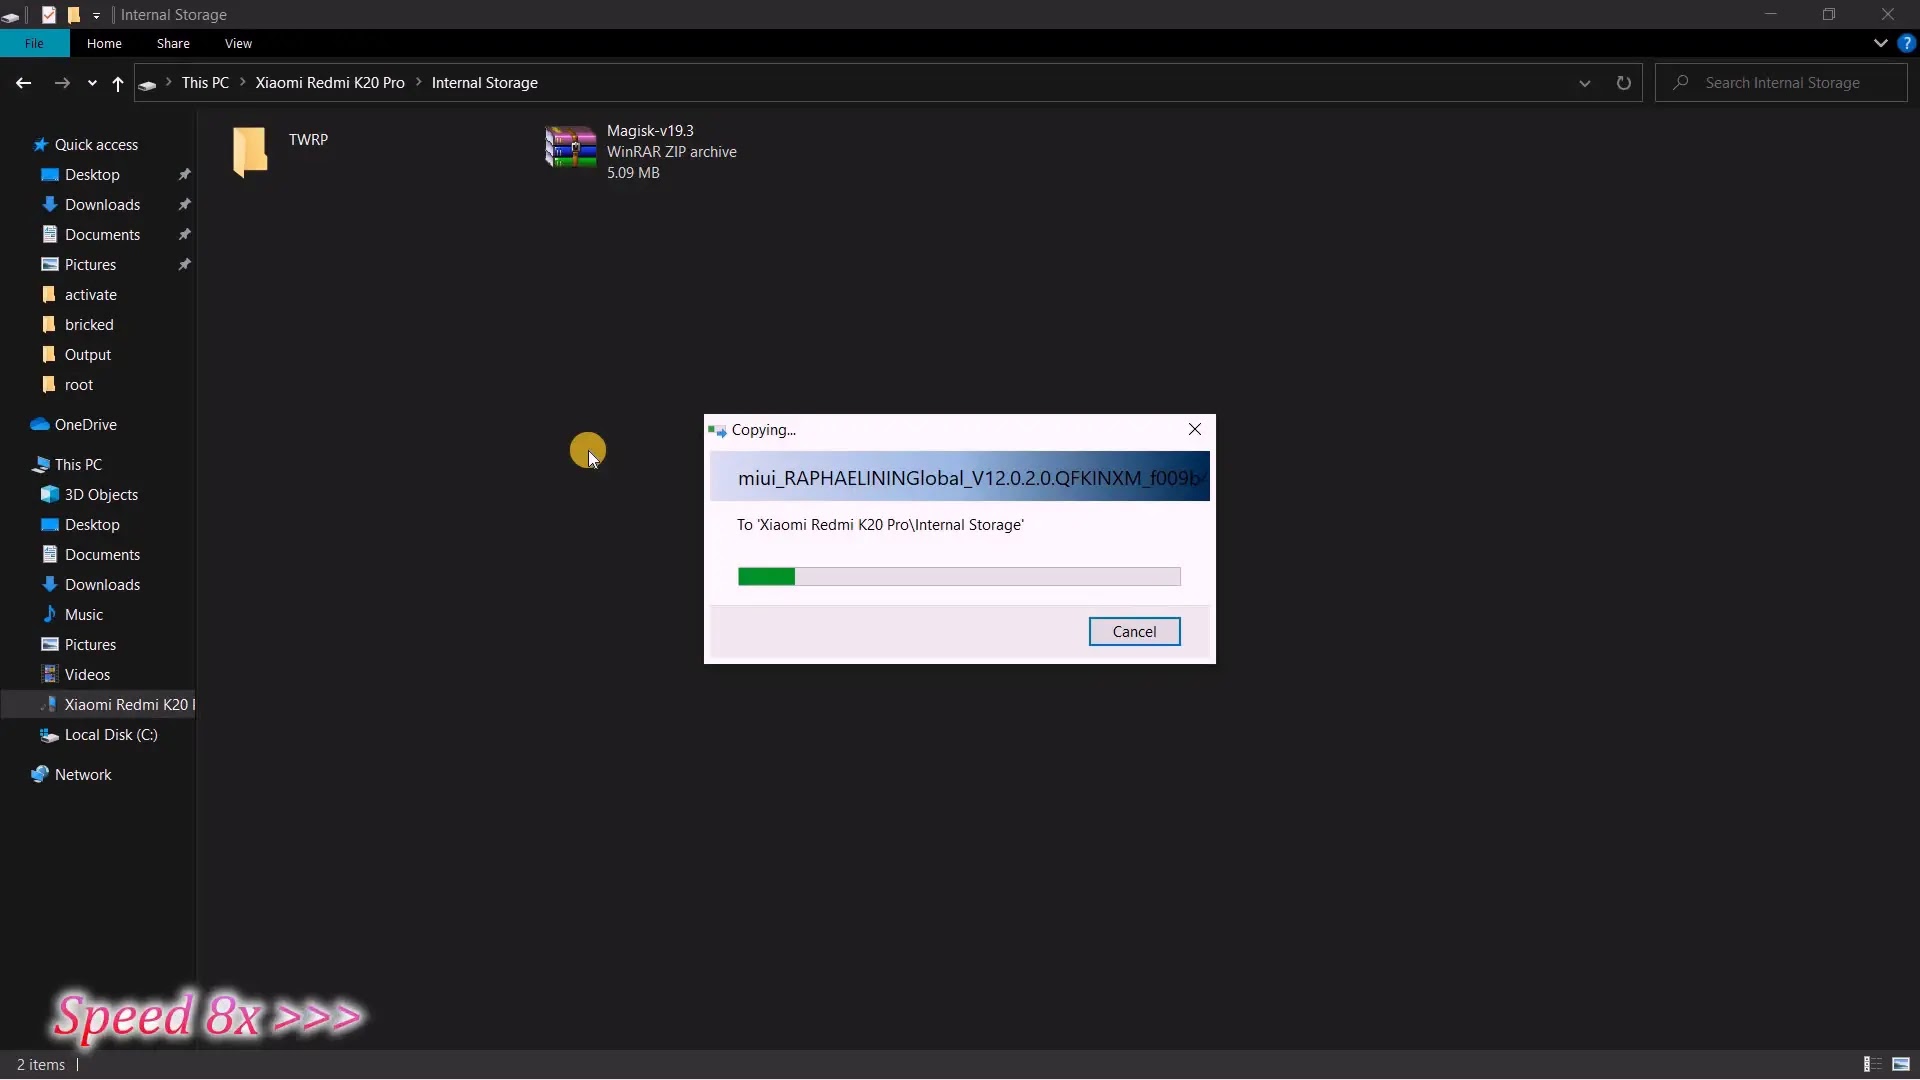Click the Search Internal Storage field
Screen dimensions: 1920x1080
[1782, 83]
